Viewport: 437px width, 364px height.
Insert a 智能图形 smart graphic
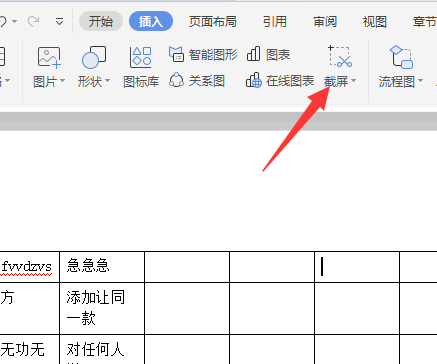(203, 55)
